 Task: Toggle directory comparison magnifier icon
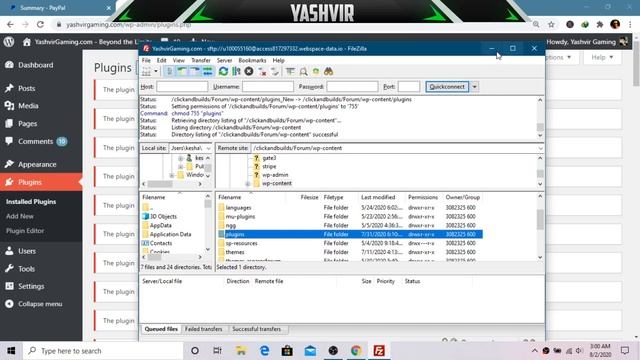303,71
